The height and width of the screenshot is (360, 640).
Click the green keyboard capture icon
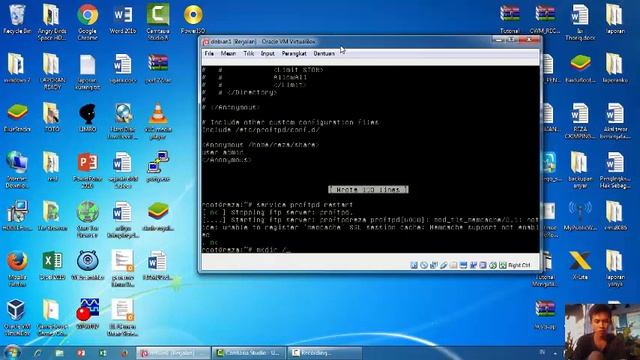tap(502, 265)
